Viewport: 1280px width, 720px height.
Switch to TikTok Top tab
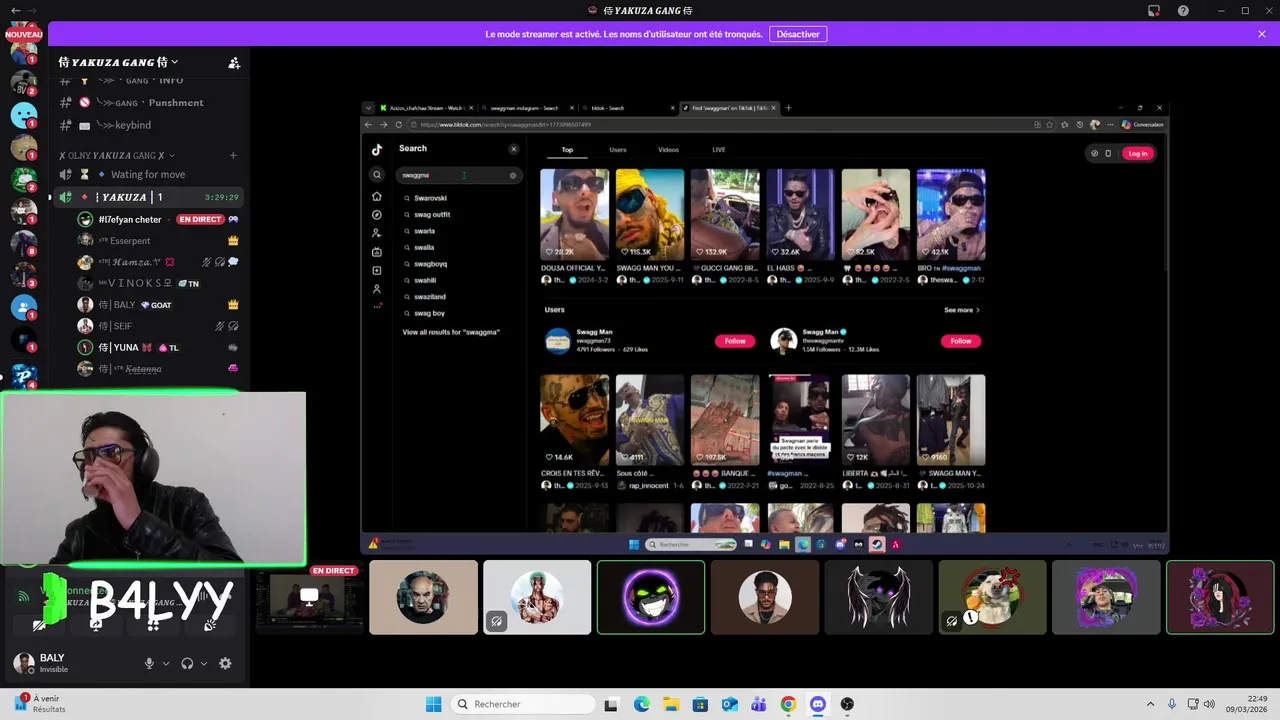coord(567,150)
